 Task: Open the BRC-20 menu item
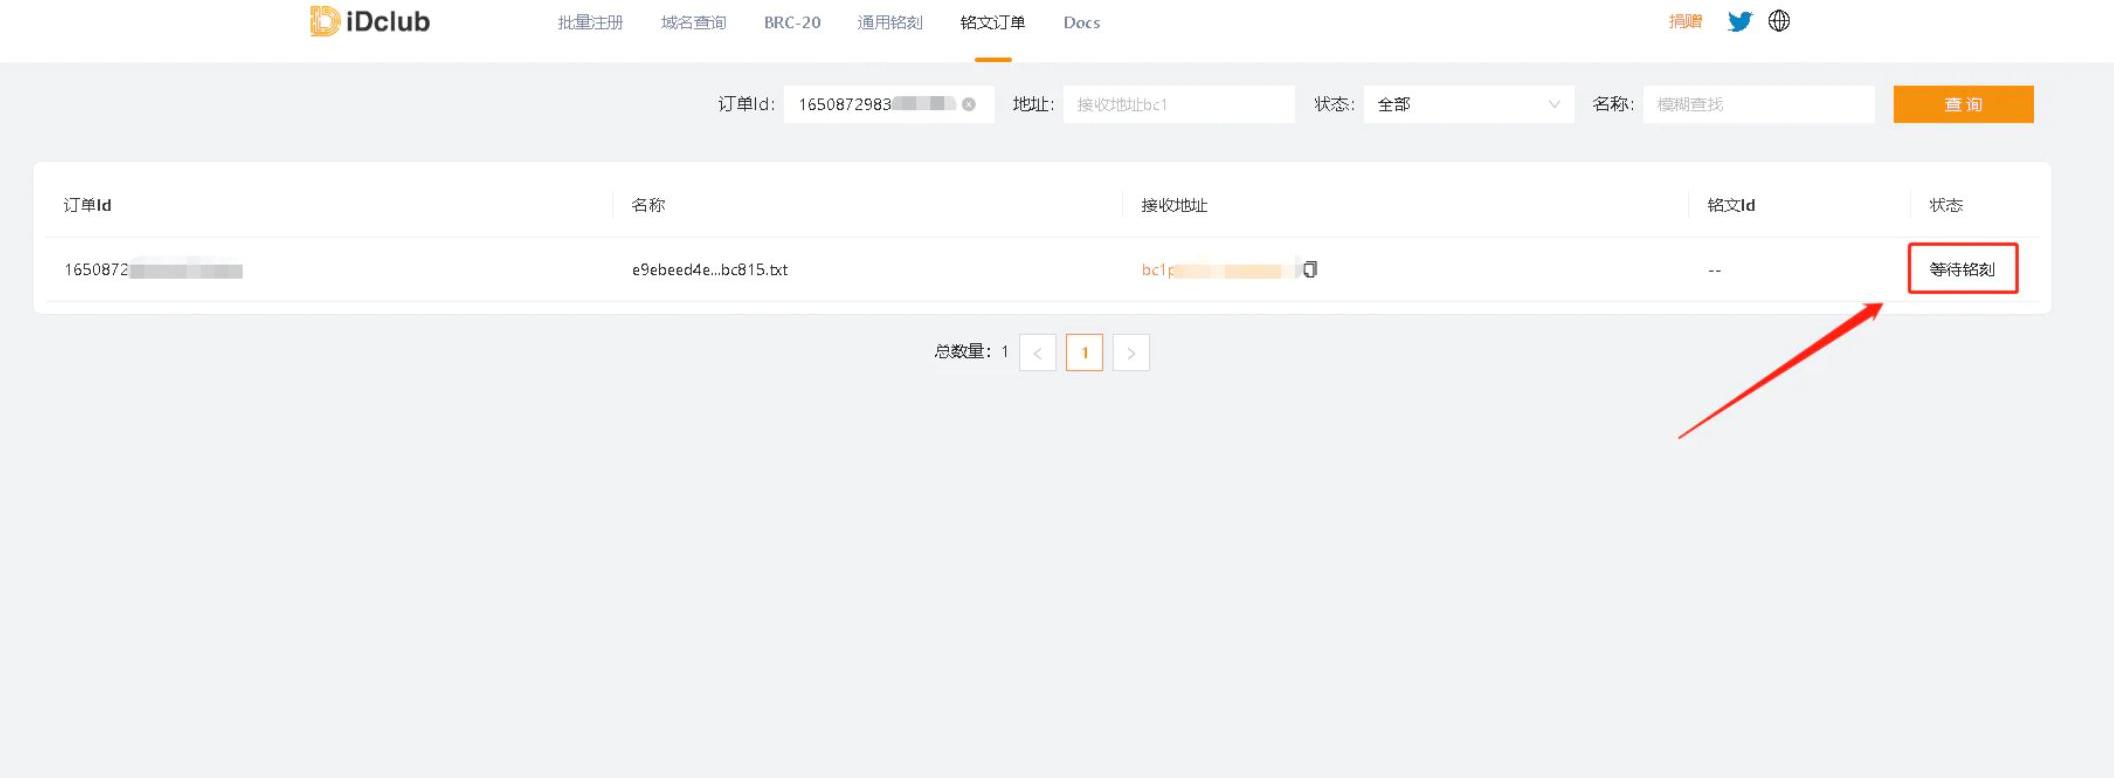792,22
